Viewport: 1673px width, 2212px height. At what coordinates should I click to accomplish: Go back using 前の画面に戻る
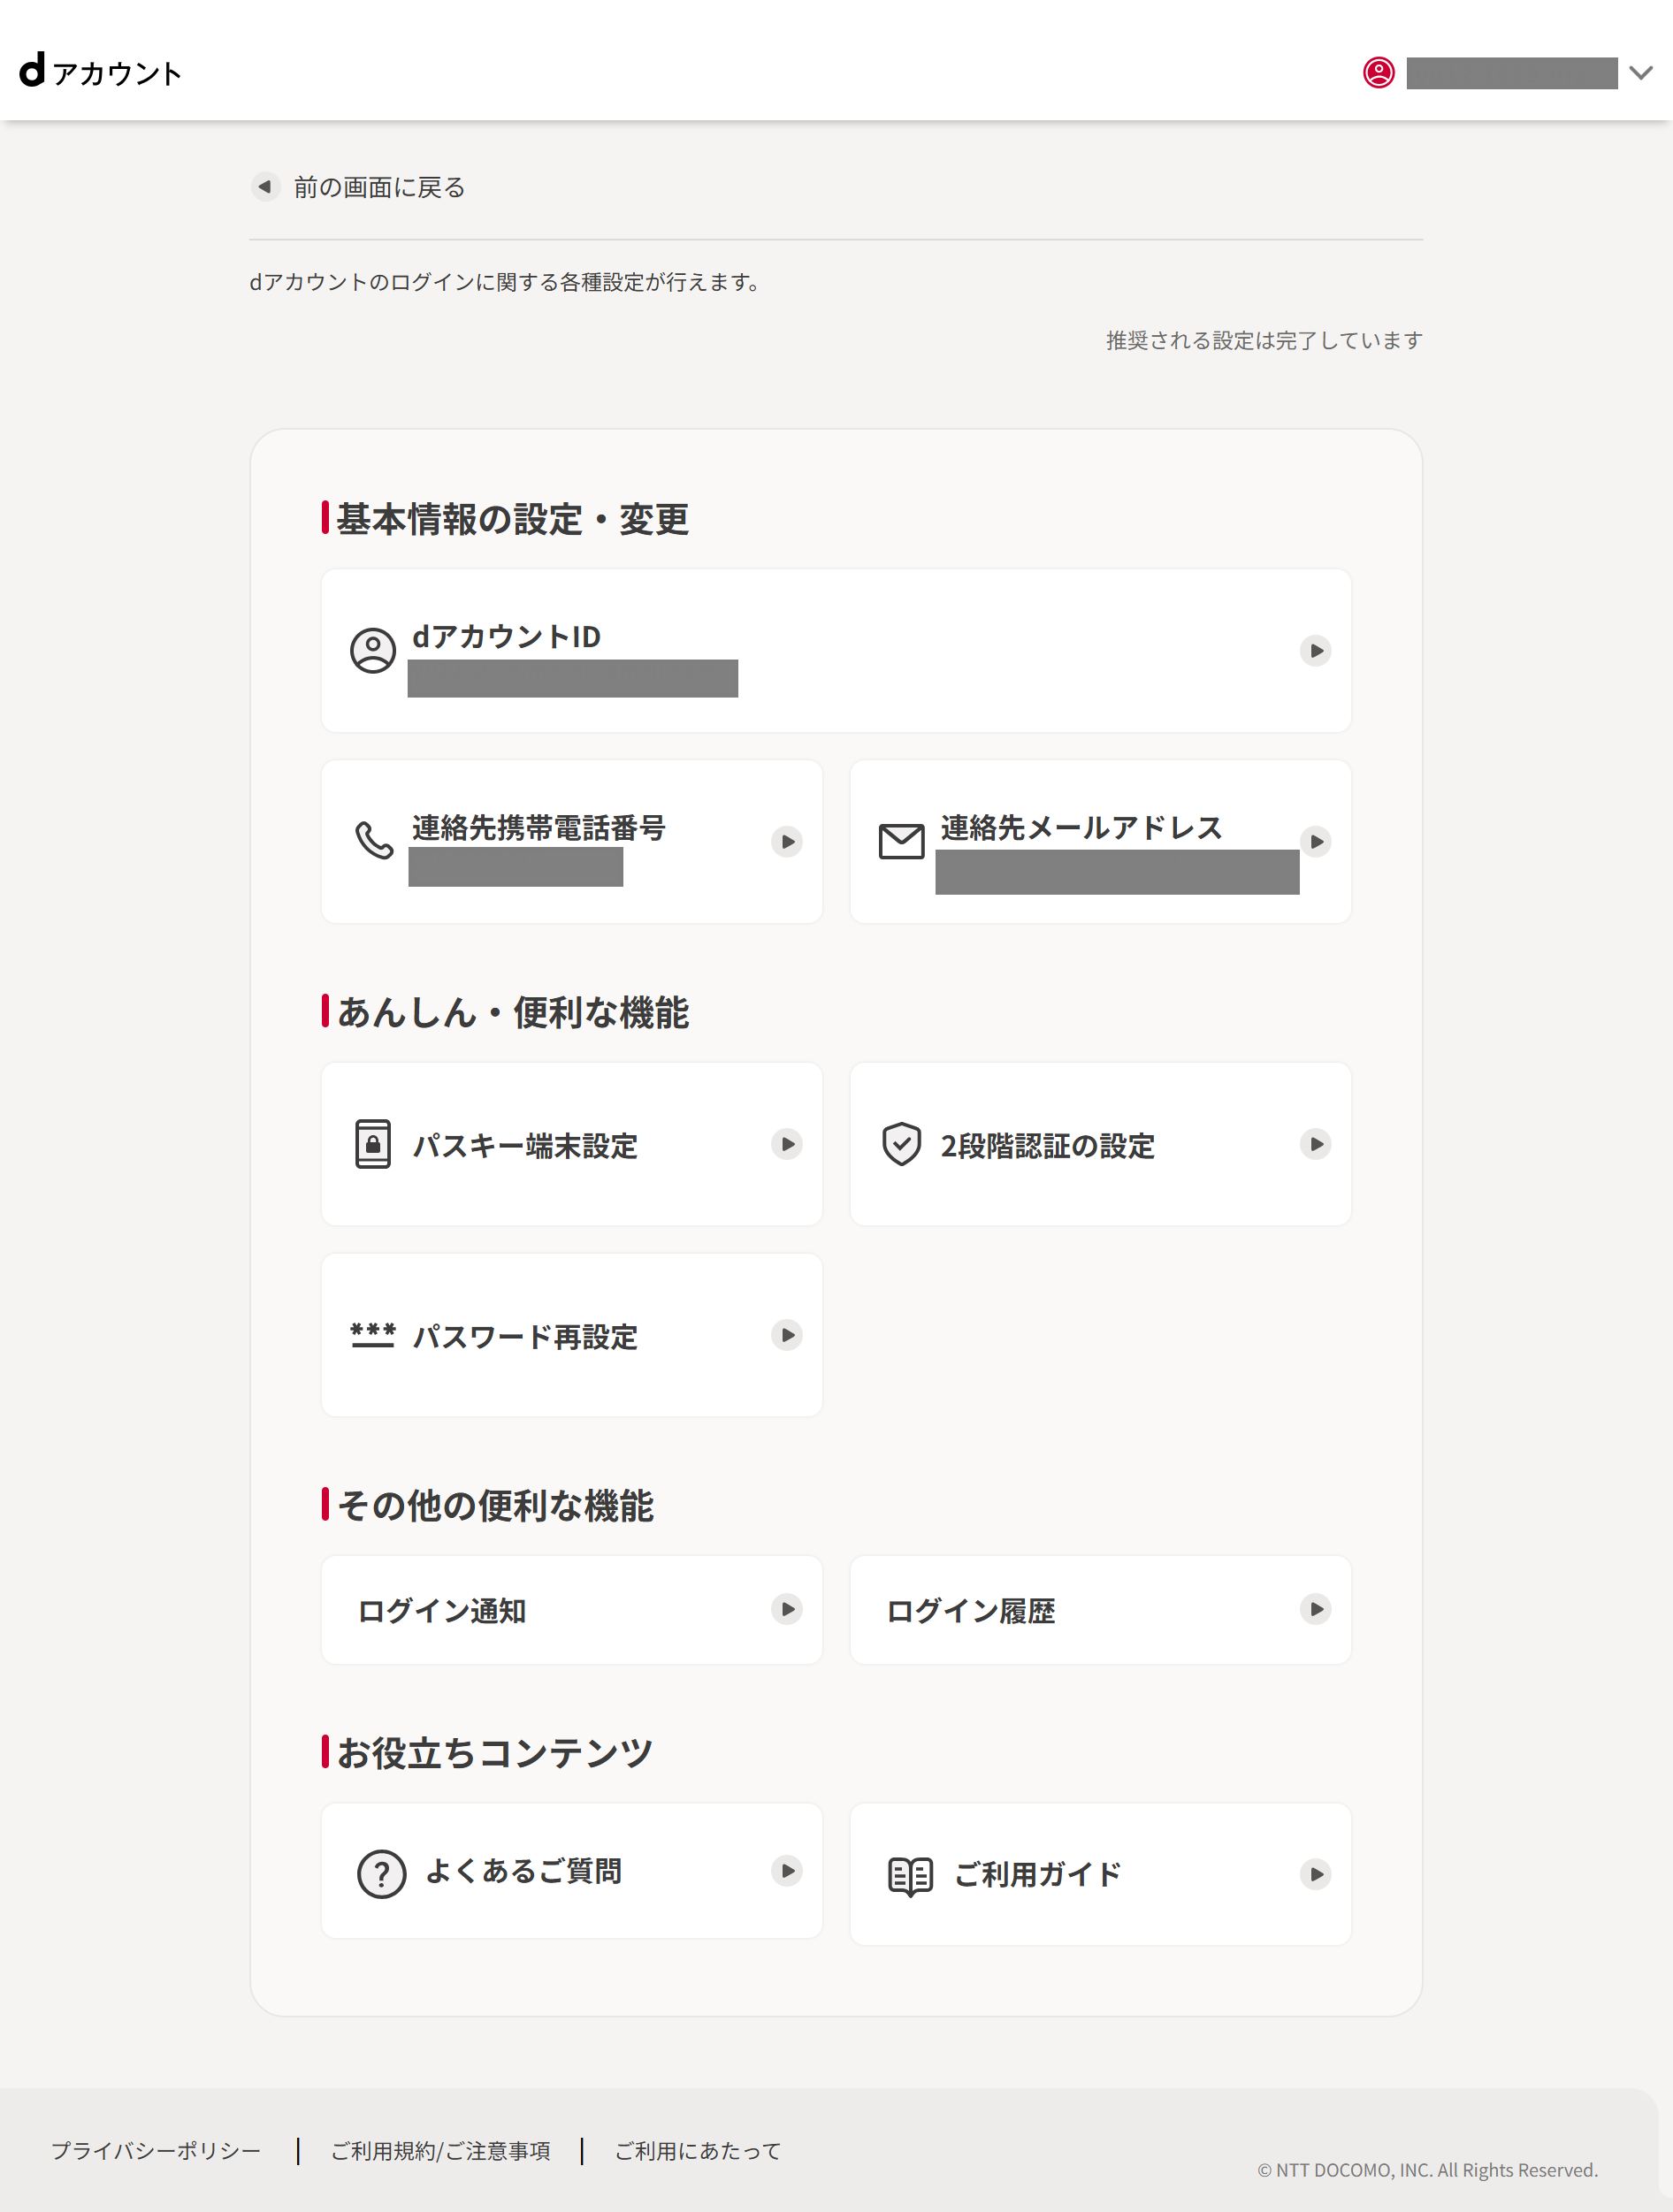coord(358,187)
